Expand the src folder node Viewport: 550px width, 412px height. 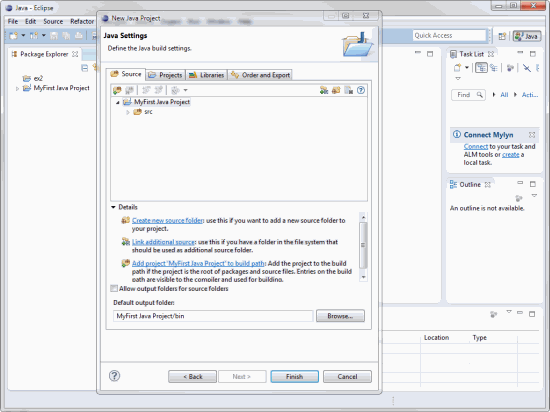coord(128,112)
